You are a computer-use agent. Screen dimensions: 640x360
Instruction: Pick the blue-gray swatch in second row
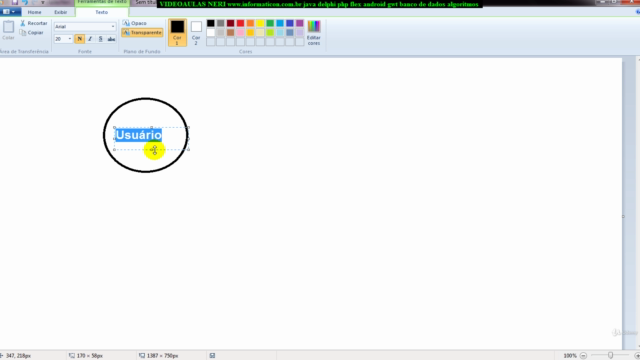(290, 33)
